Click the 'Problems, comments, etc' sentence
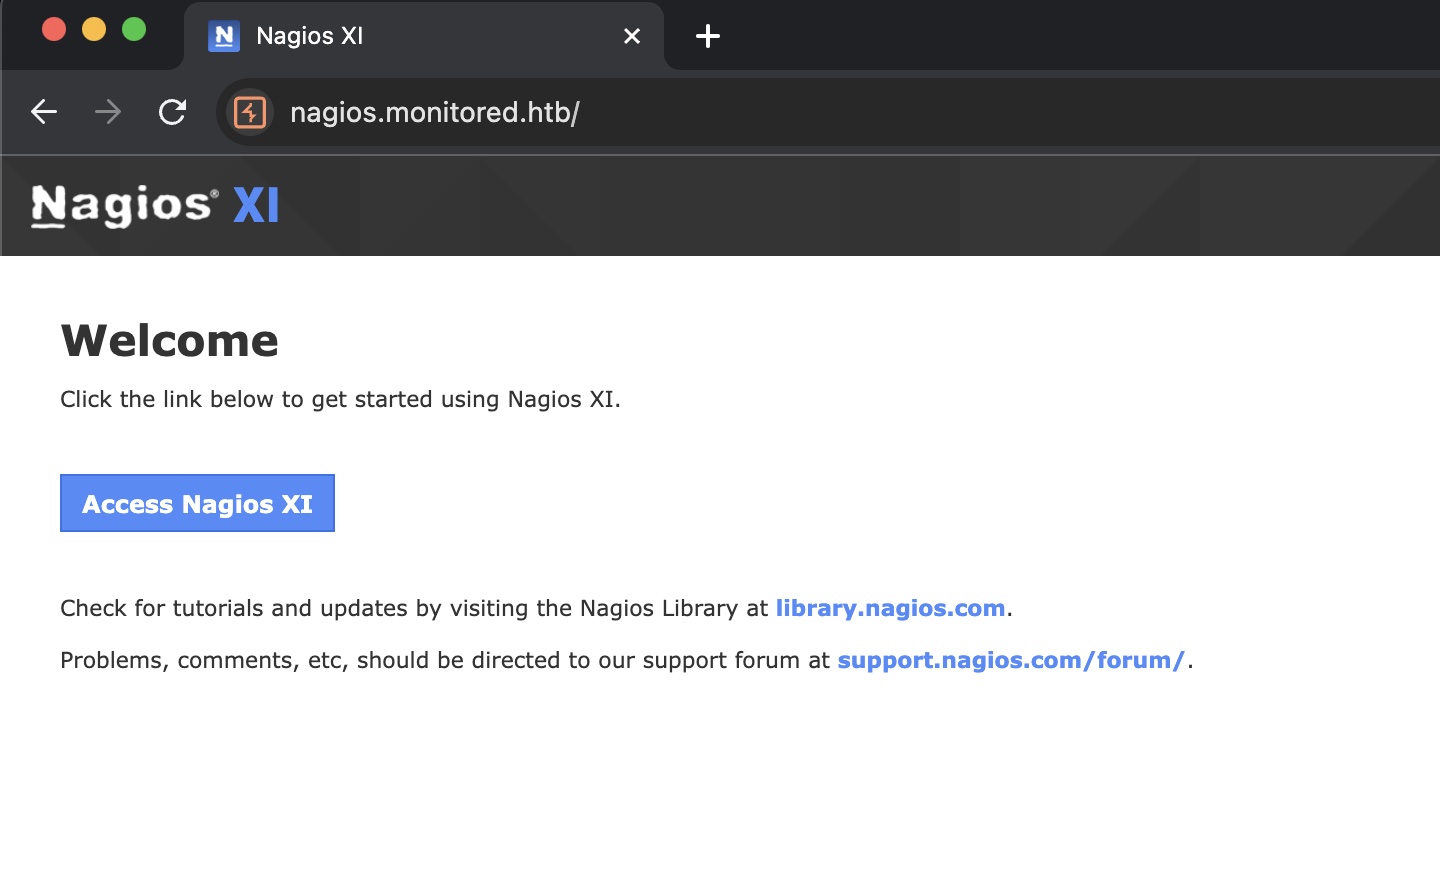 pos(627,660)
